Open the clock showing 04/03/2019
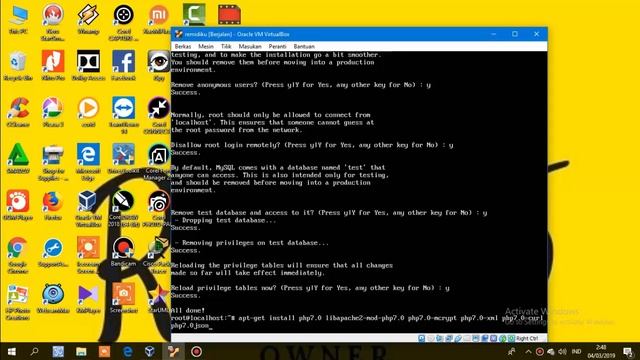This screenshot has height=360, width=640. coord(601,351)
